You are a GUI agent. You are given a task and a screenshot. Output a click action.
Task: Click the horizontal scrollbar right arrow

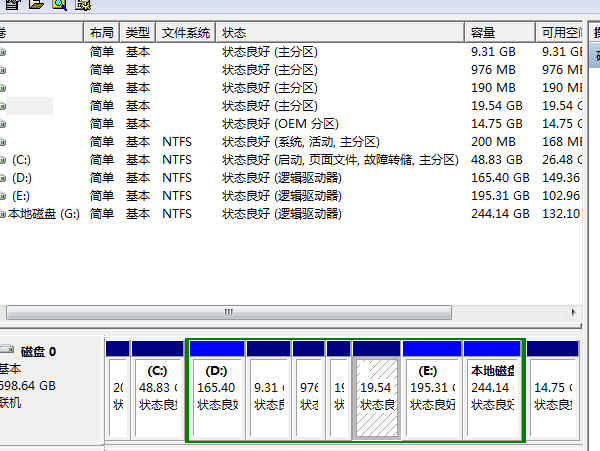[573, 312]
